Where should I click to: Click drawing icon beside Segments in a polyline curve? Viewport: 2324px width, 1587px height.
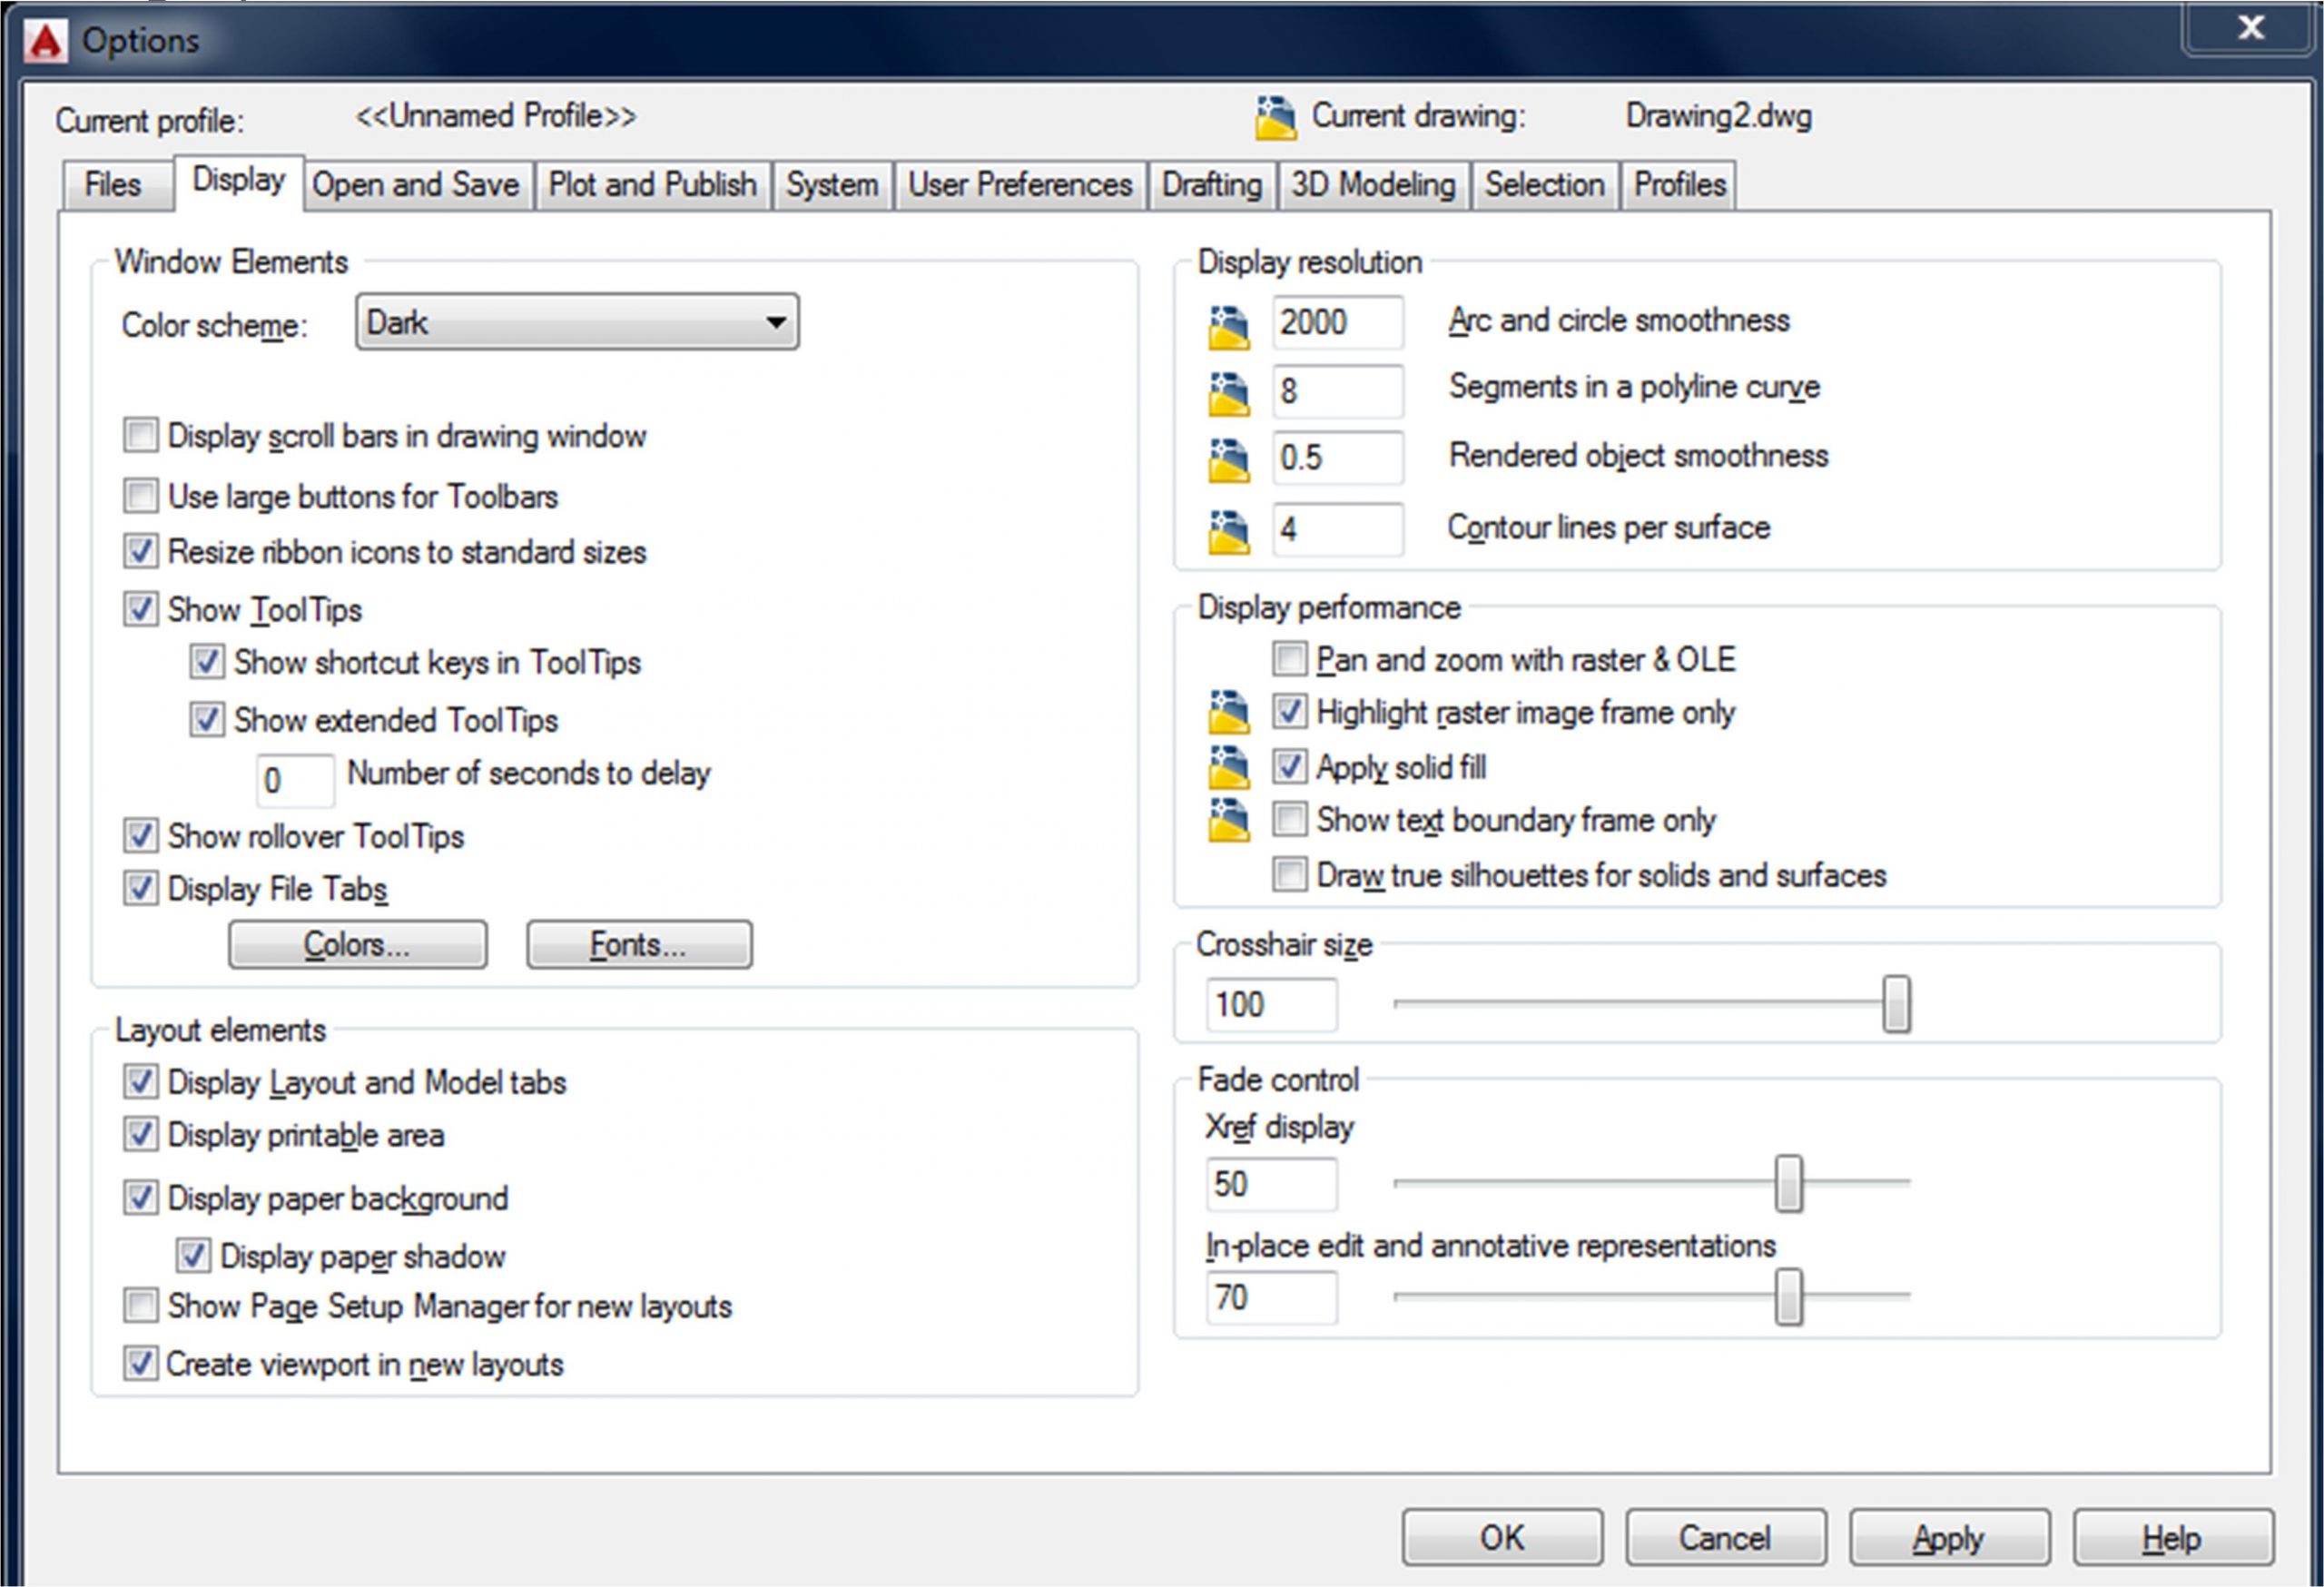click(x=1228, y=393)
